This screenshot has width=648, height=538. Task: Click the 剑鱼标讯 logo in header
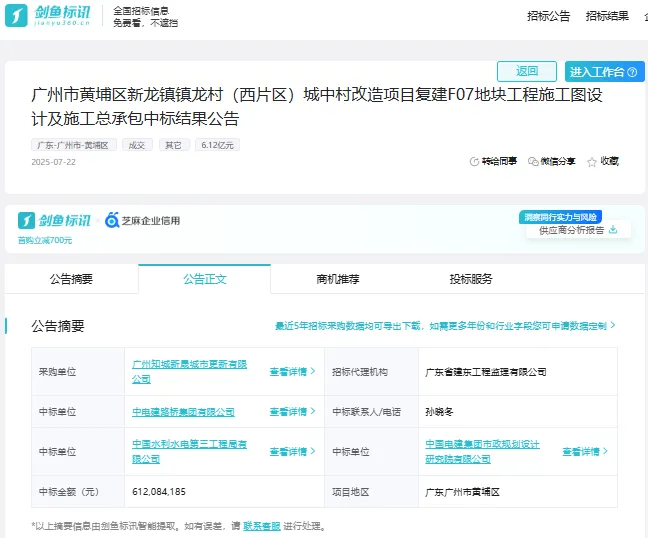(46, 17)
